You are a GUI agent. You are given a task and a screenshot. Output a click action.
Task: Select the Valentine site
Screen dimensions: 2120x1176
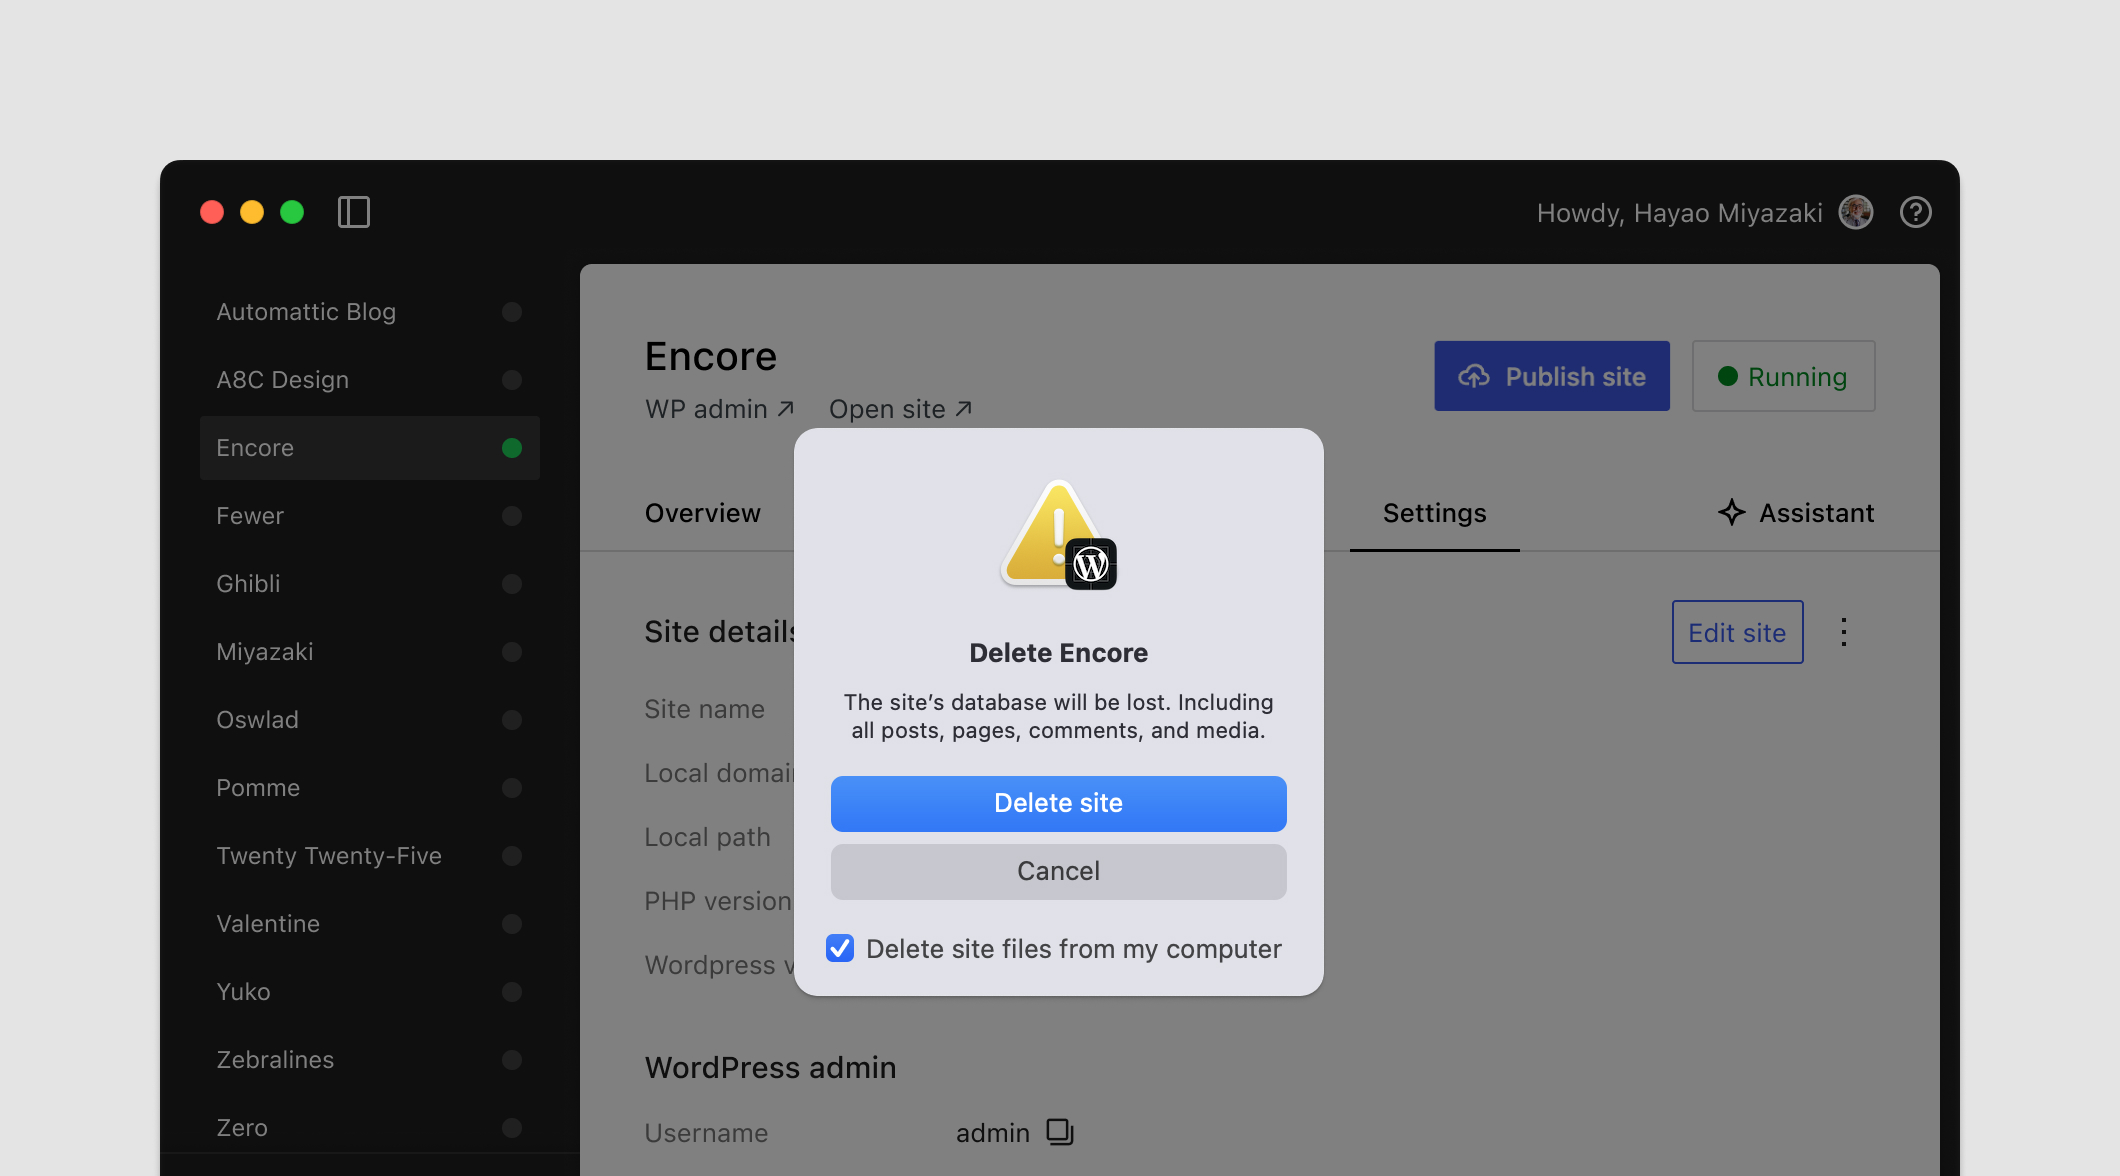370,924
